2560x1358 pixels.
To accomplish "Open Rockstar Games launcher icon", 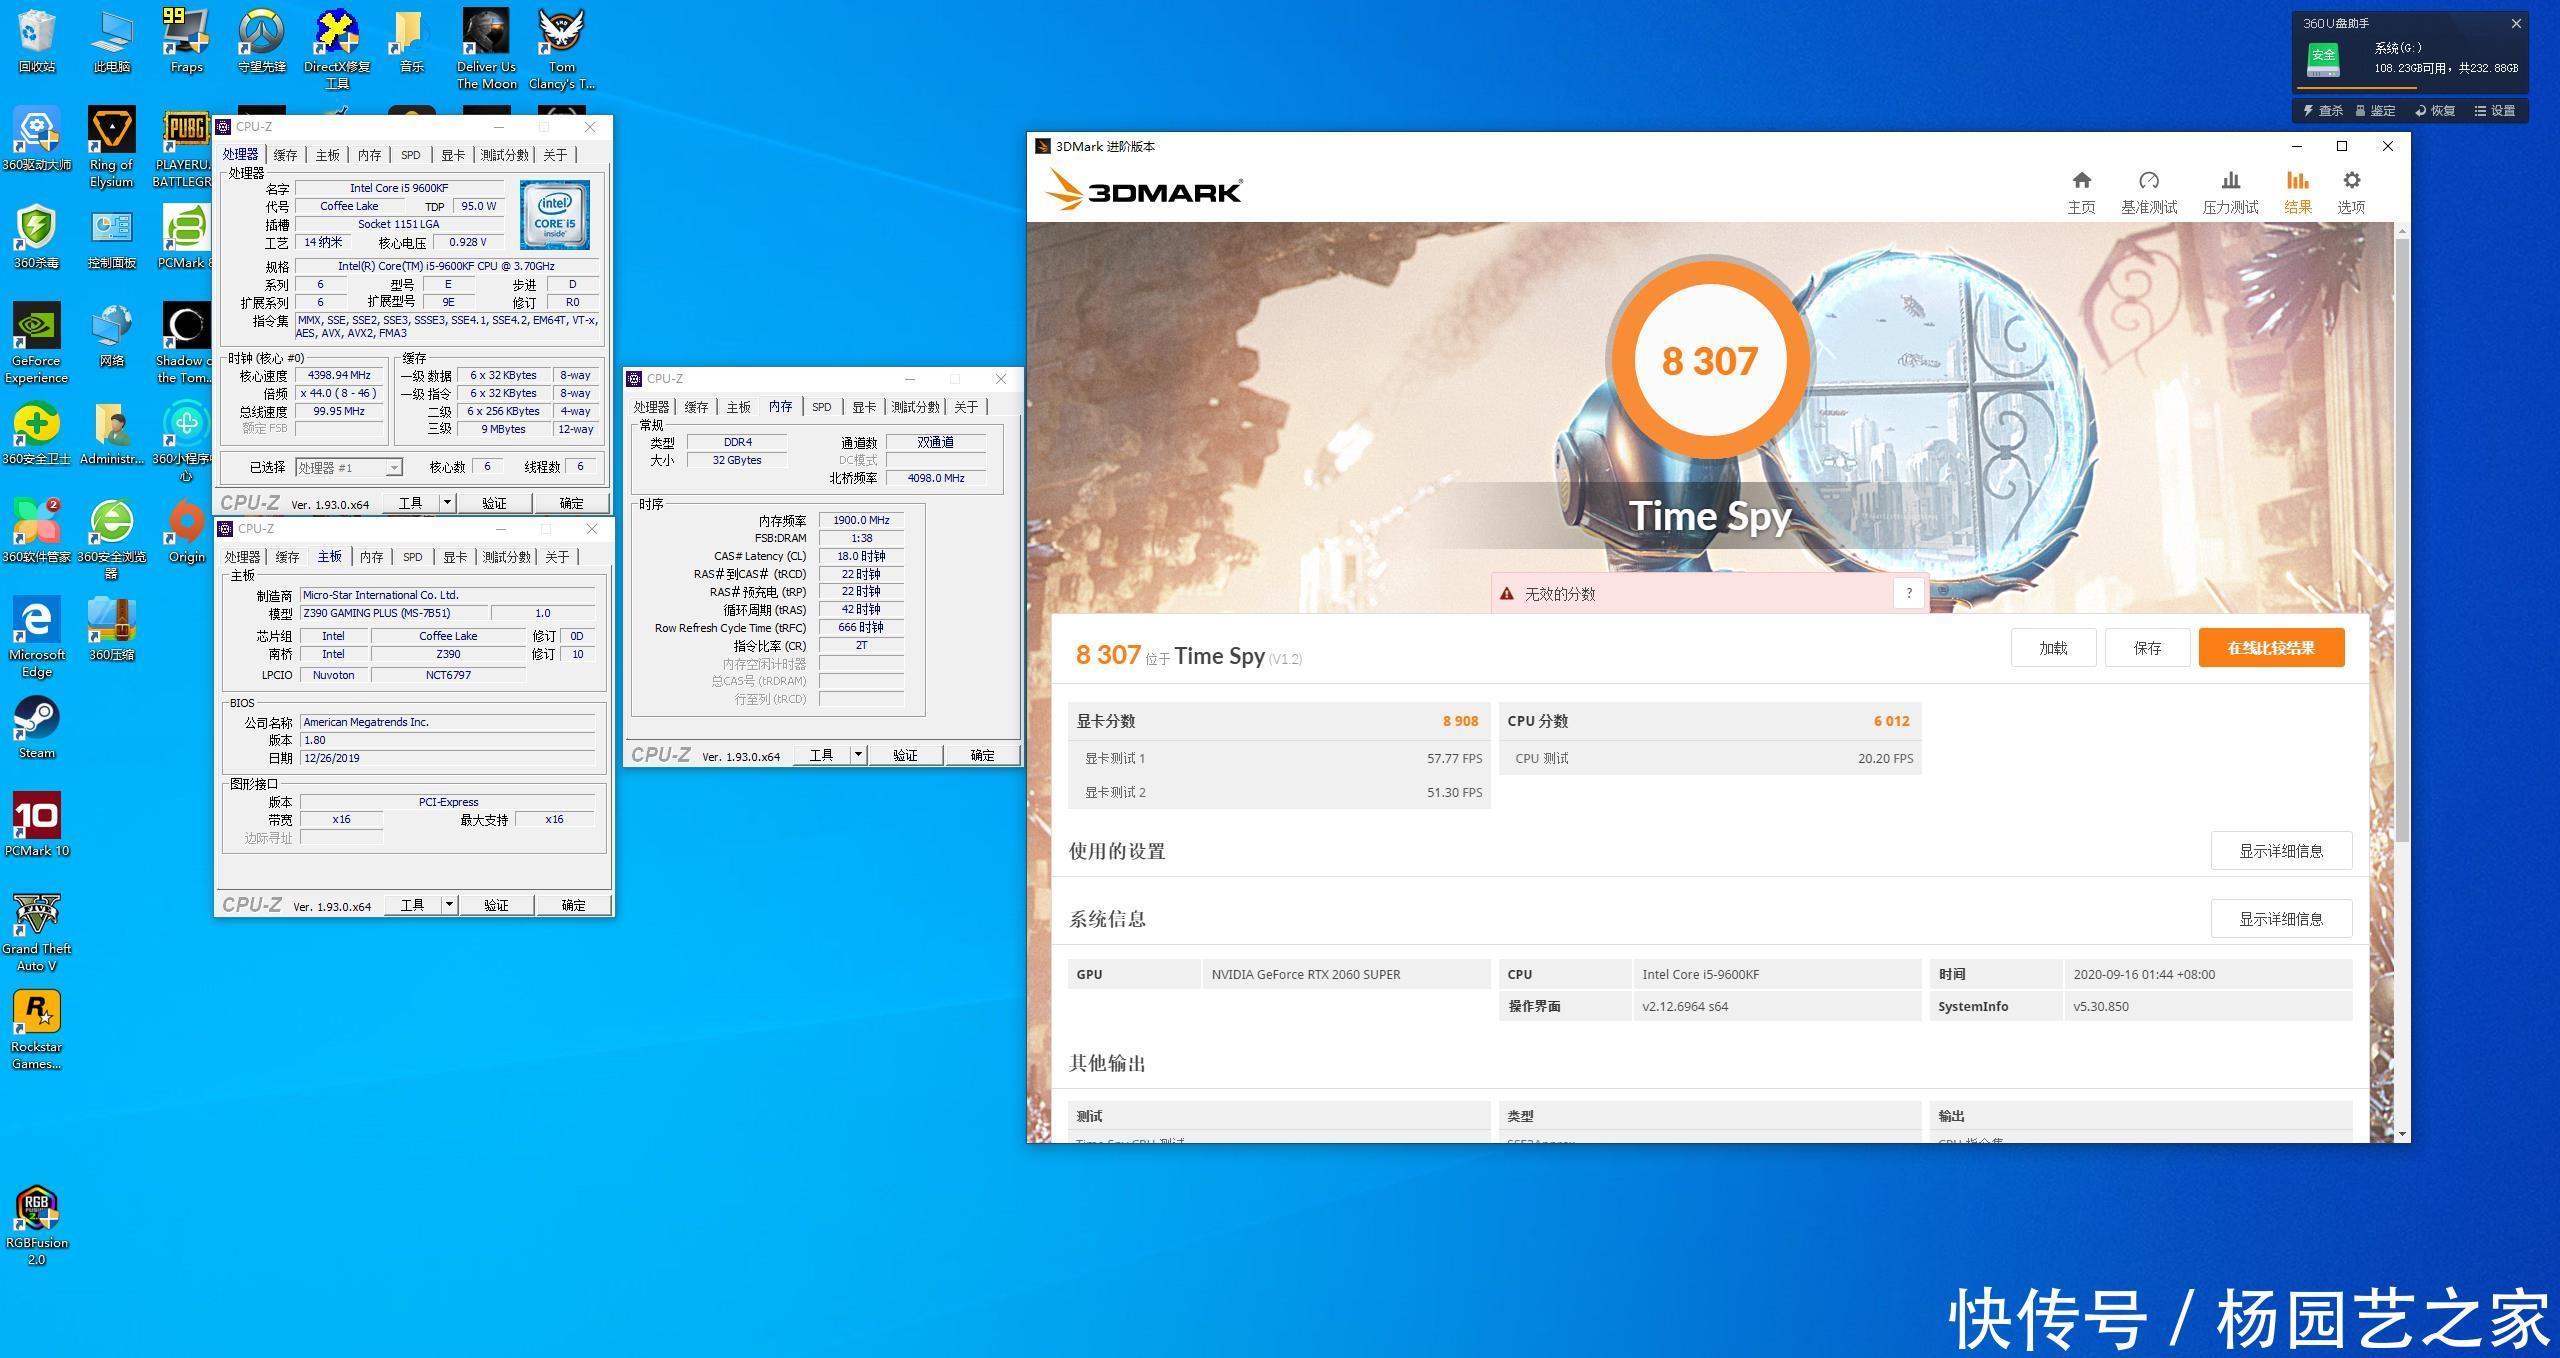I will (x=37, y=1030).
